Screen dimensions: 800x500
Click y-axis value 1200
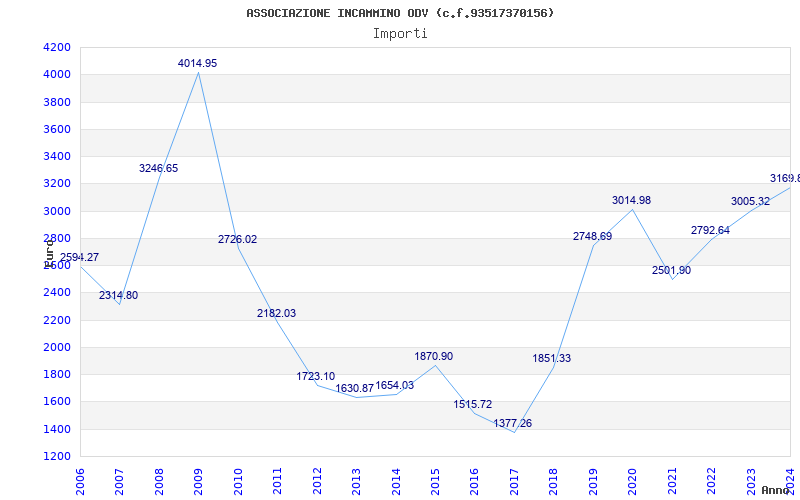(x=57, y=456)
